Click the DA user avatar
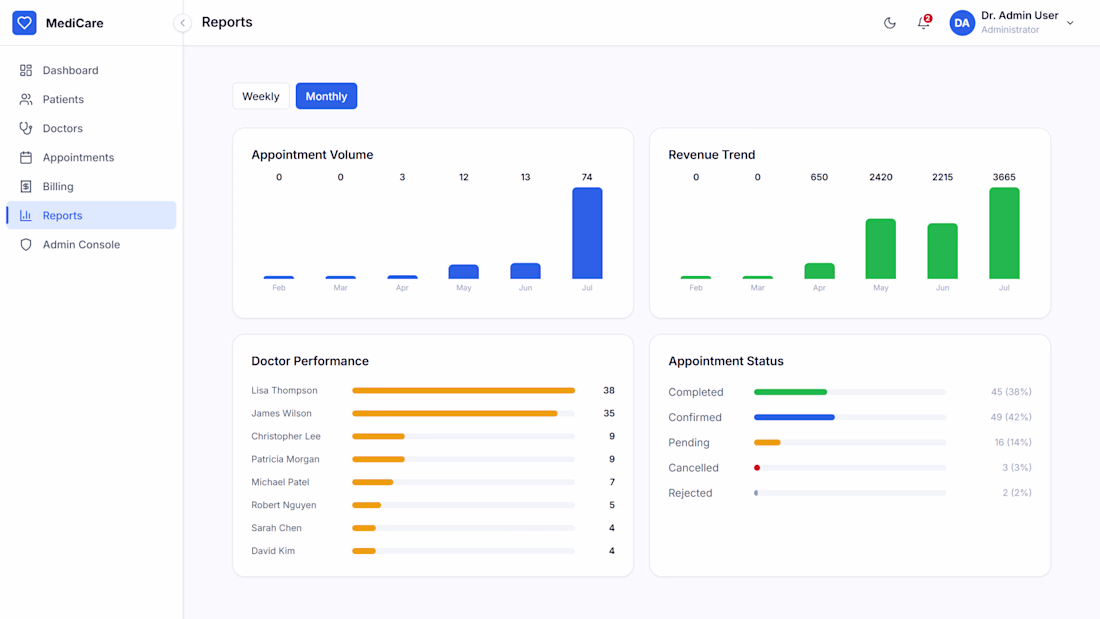This screenshot has width=1100, height=619. coord(962,23)
